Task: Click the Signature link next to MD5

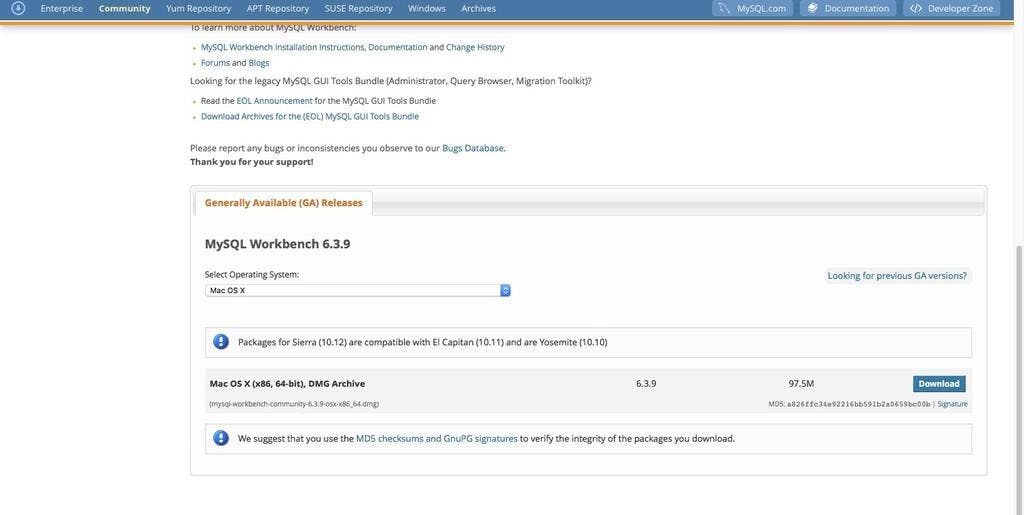Action: click(x=952, y=404)
